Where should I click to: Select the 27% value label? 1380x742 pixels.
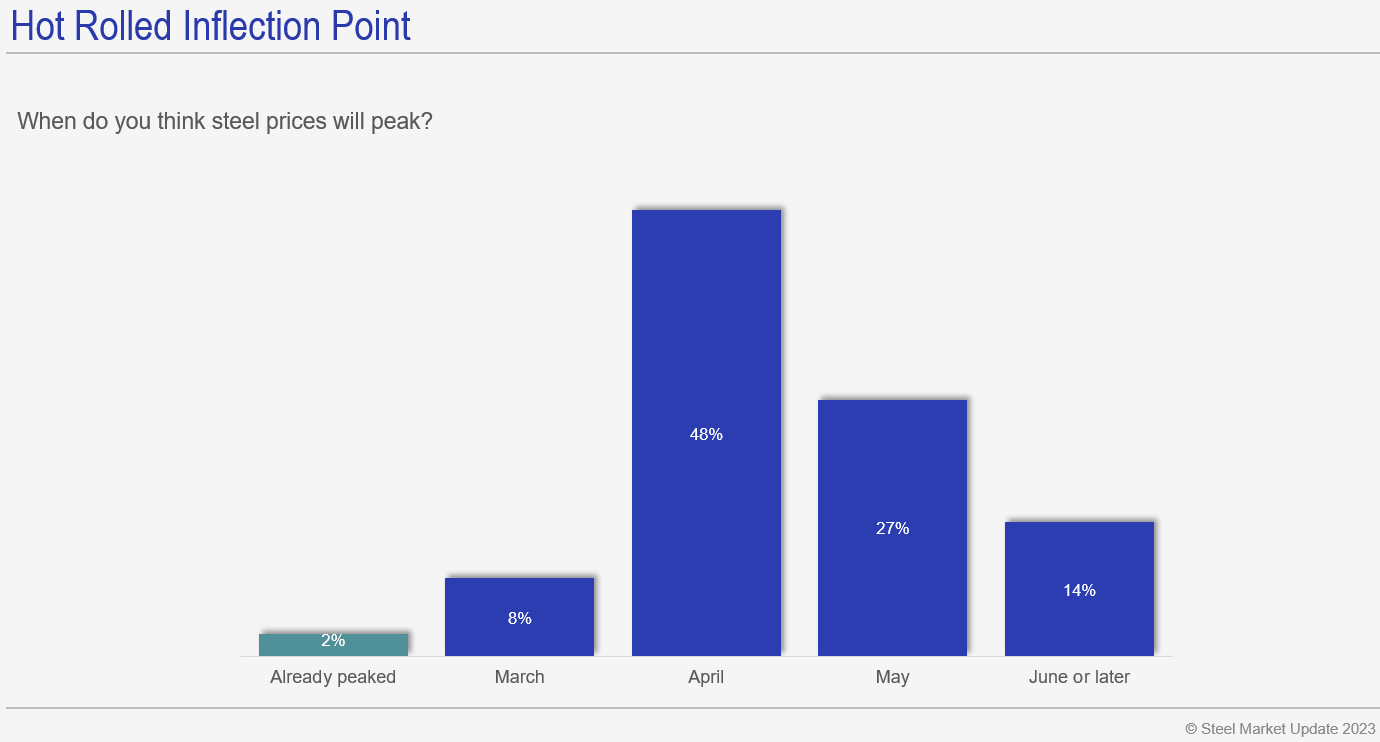(x=892, y=528)
